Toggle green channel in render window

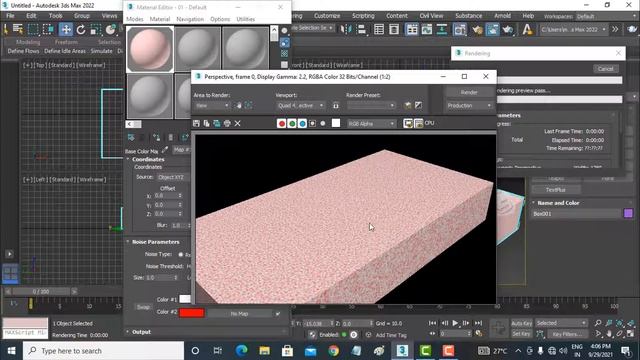click(292, 123)
